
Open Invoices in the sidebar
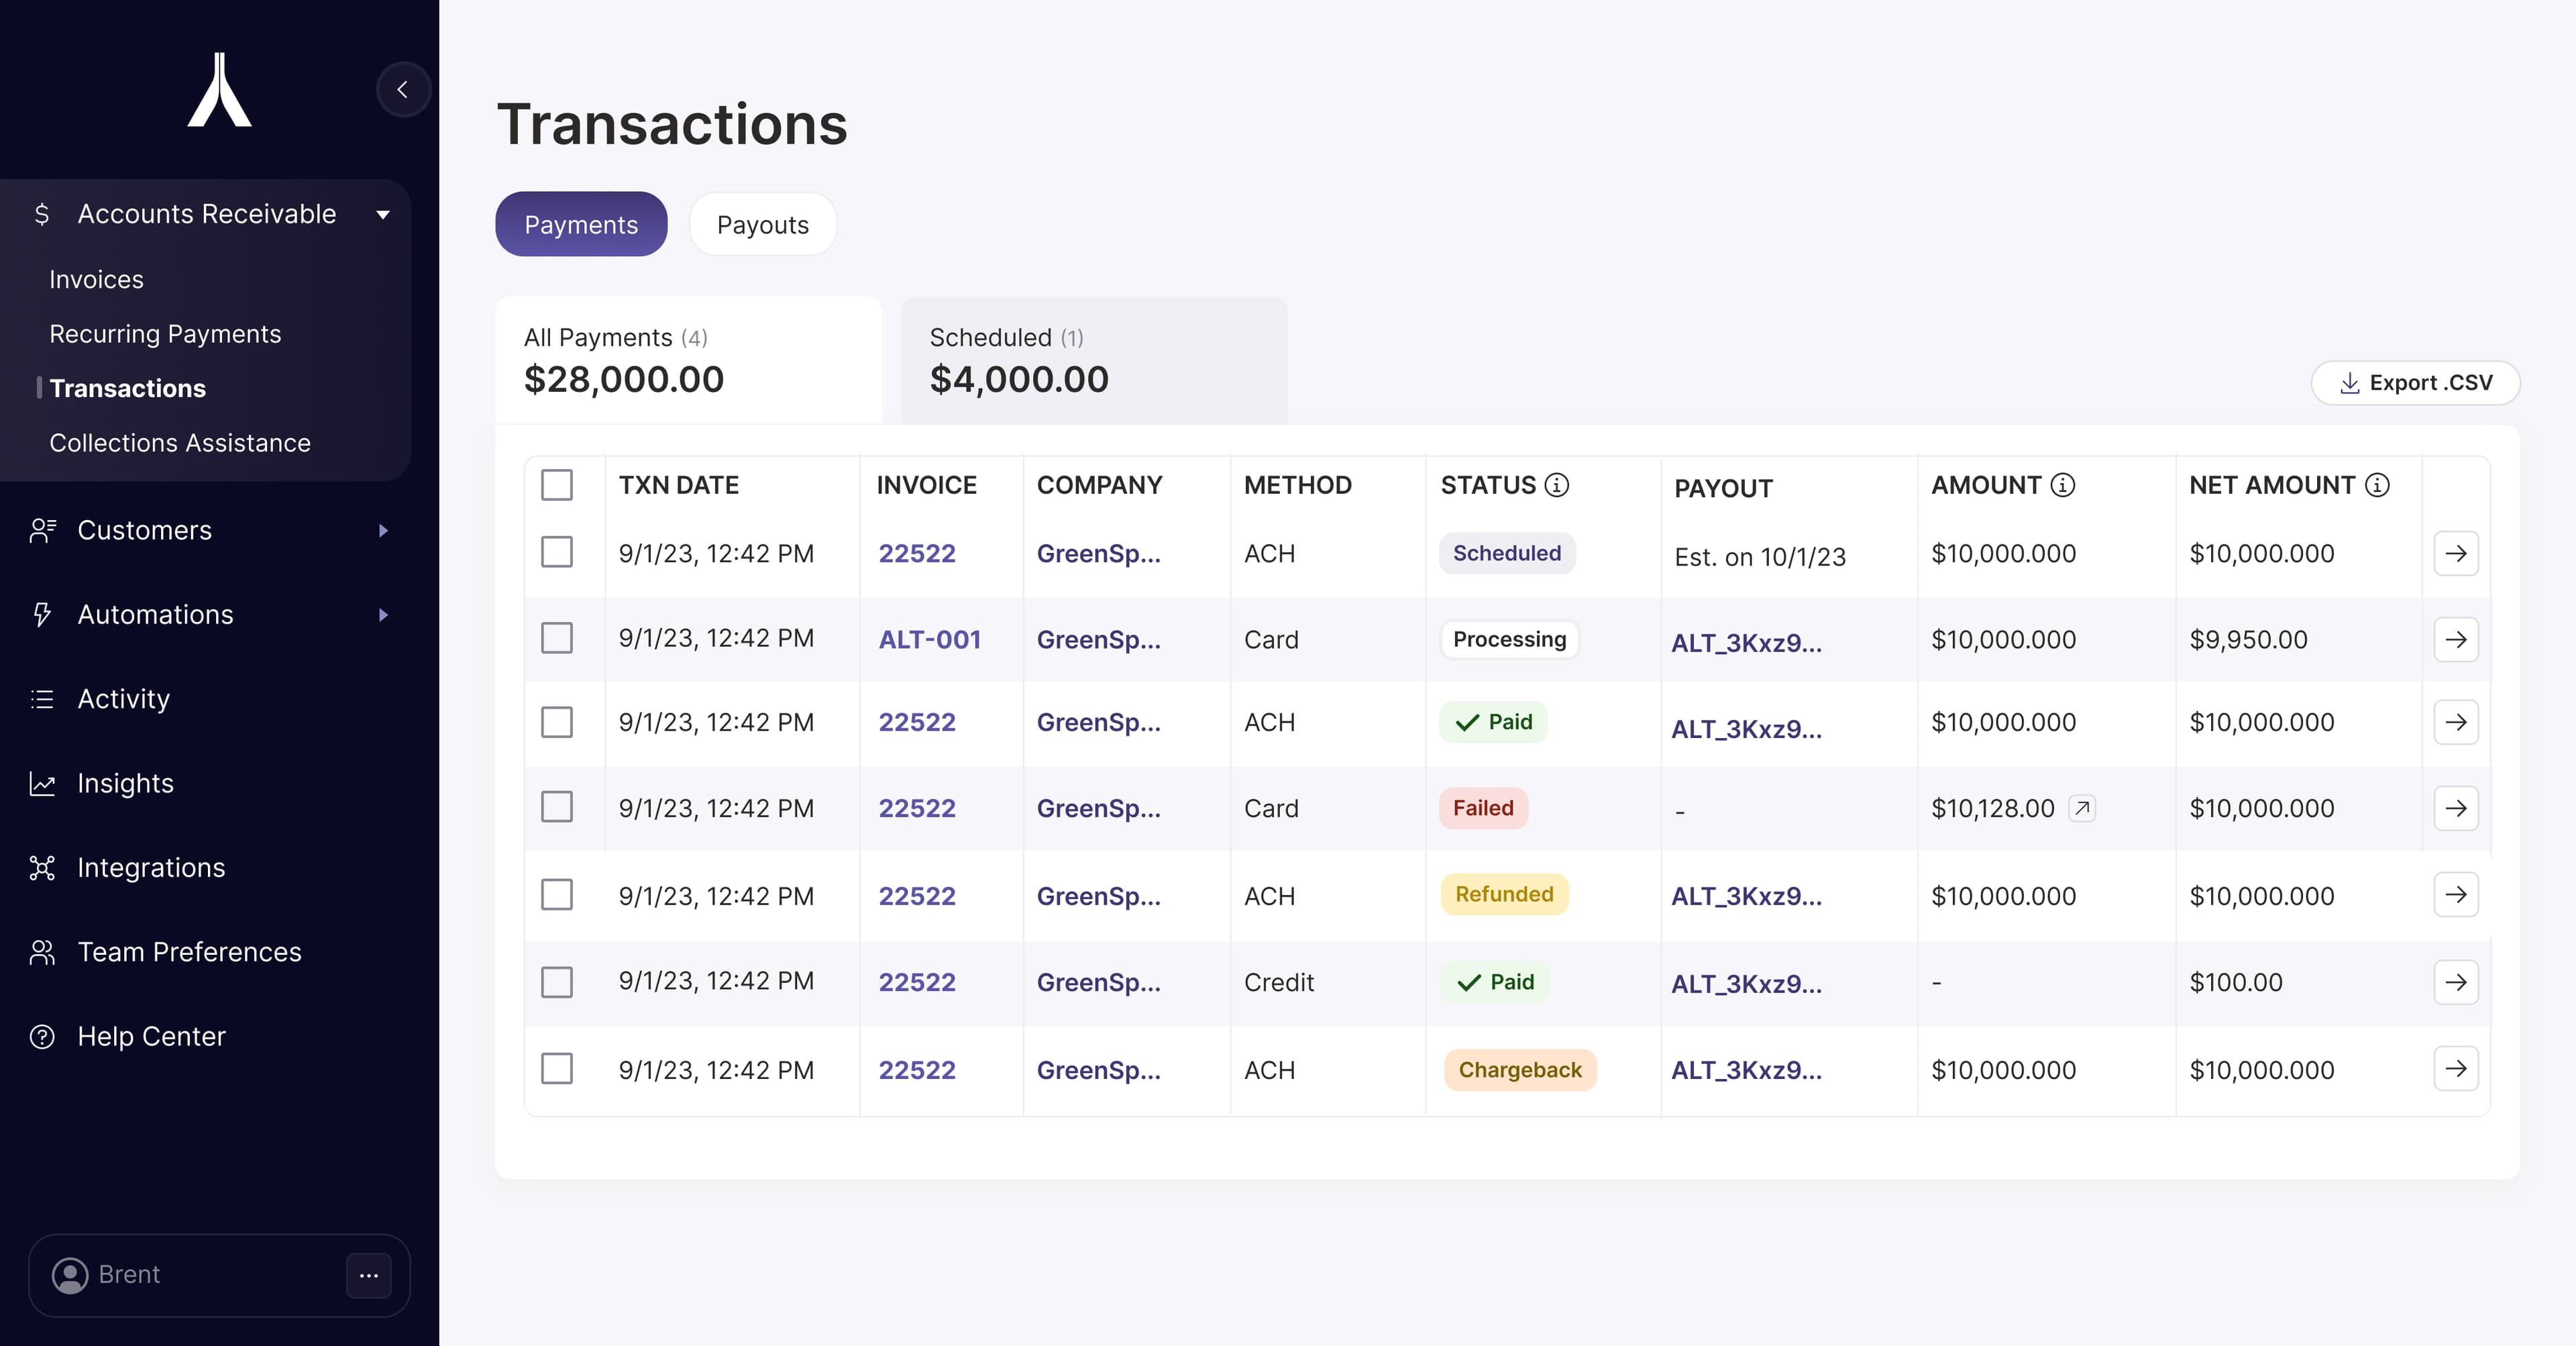click(97, 280)
